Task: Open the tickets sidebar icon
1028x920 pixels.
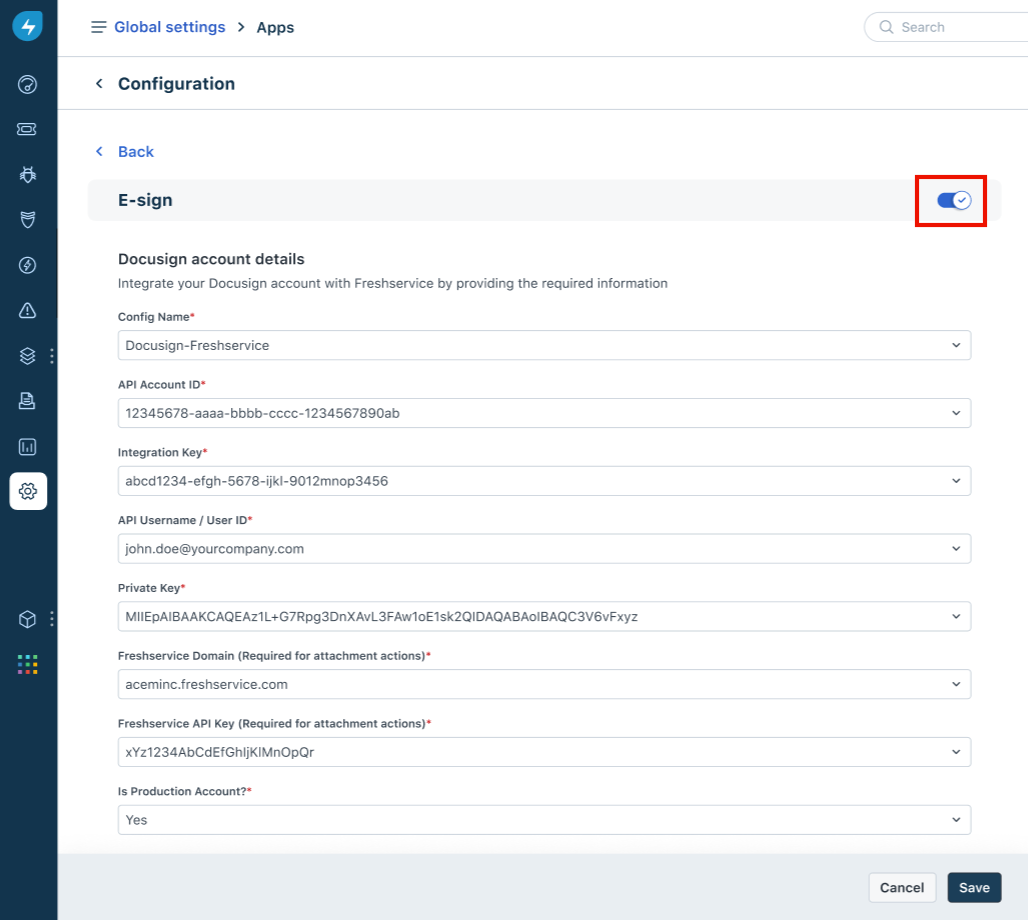Action: tap(28, 129)
